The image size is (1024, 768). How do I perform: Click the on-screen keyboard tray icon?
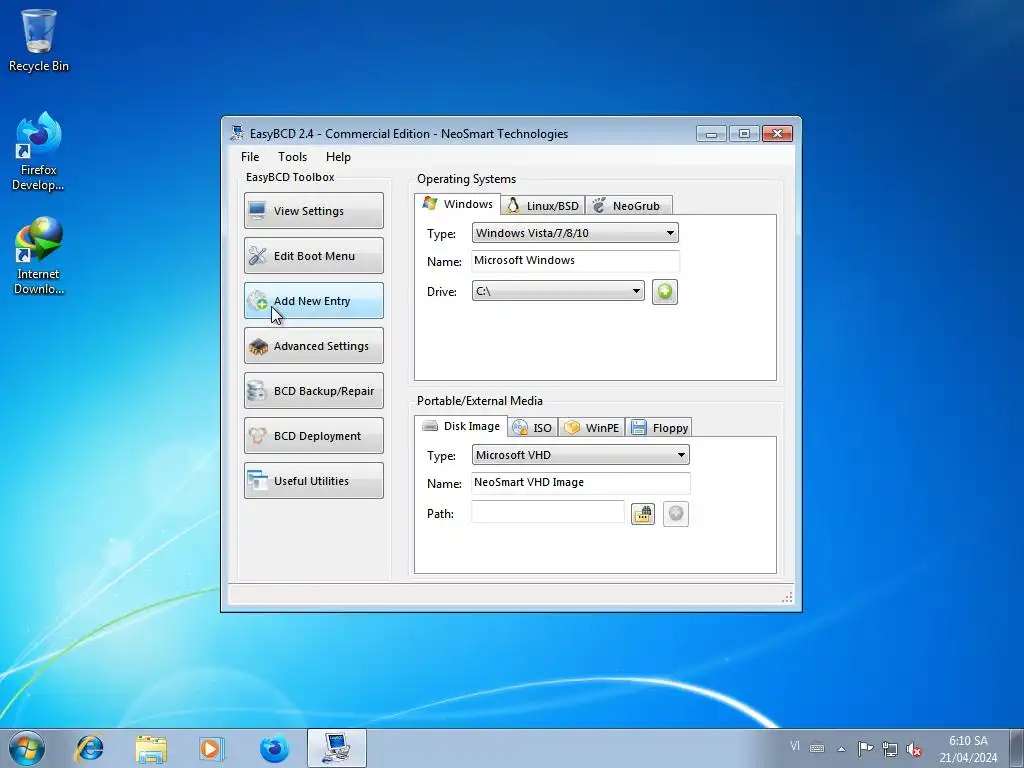tap(817, 748)
